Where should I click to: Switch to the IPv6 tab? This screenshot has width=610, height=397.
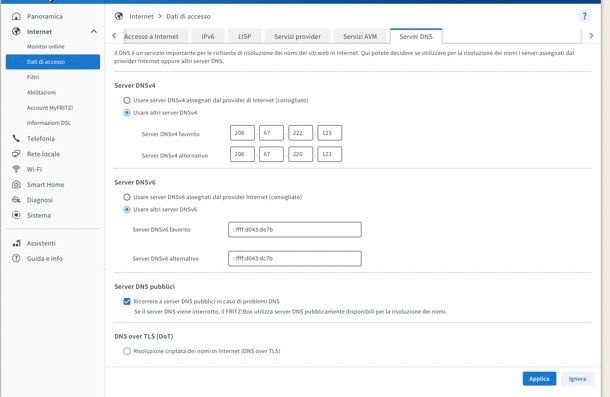click(x=208, y=36)
